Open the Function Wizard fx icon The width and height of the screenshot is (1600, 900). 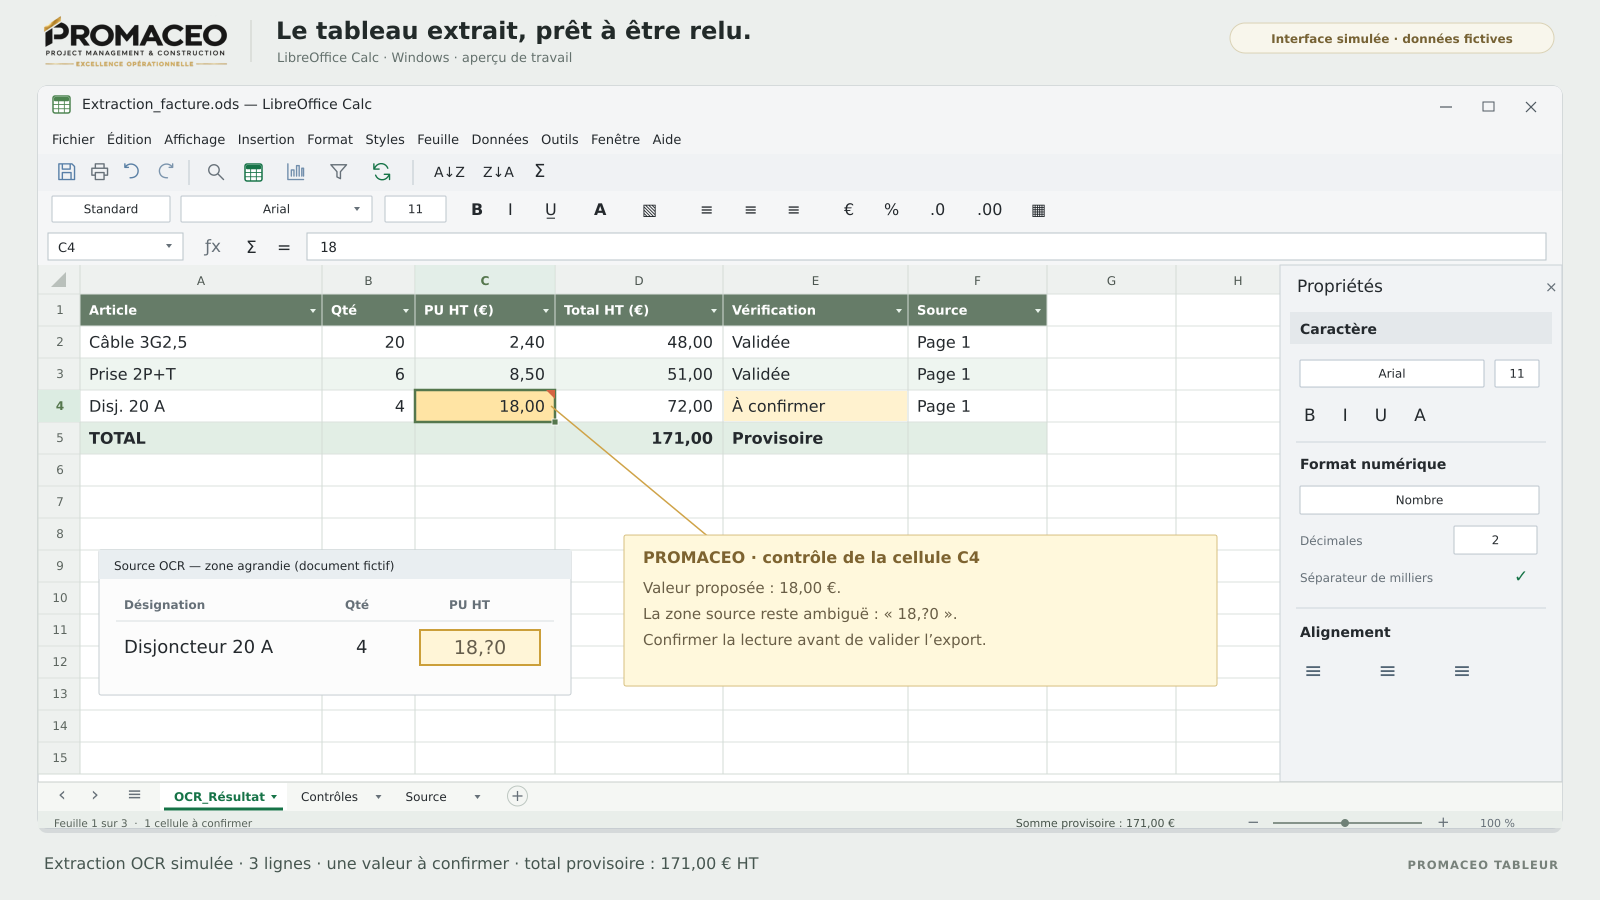(x=212, y=247)
